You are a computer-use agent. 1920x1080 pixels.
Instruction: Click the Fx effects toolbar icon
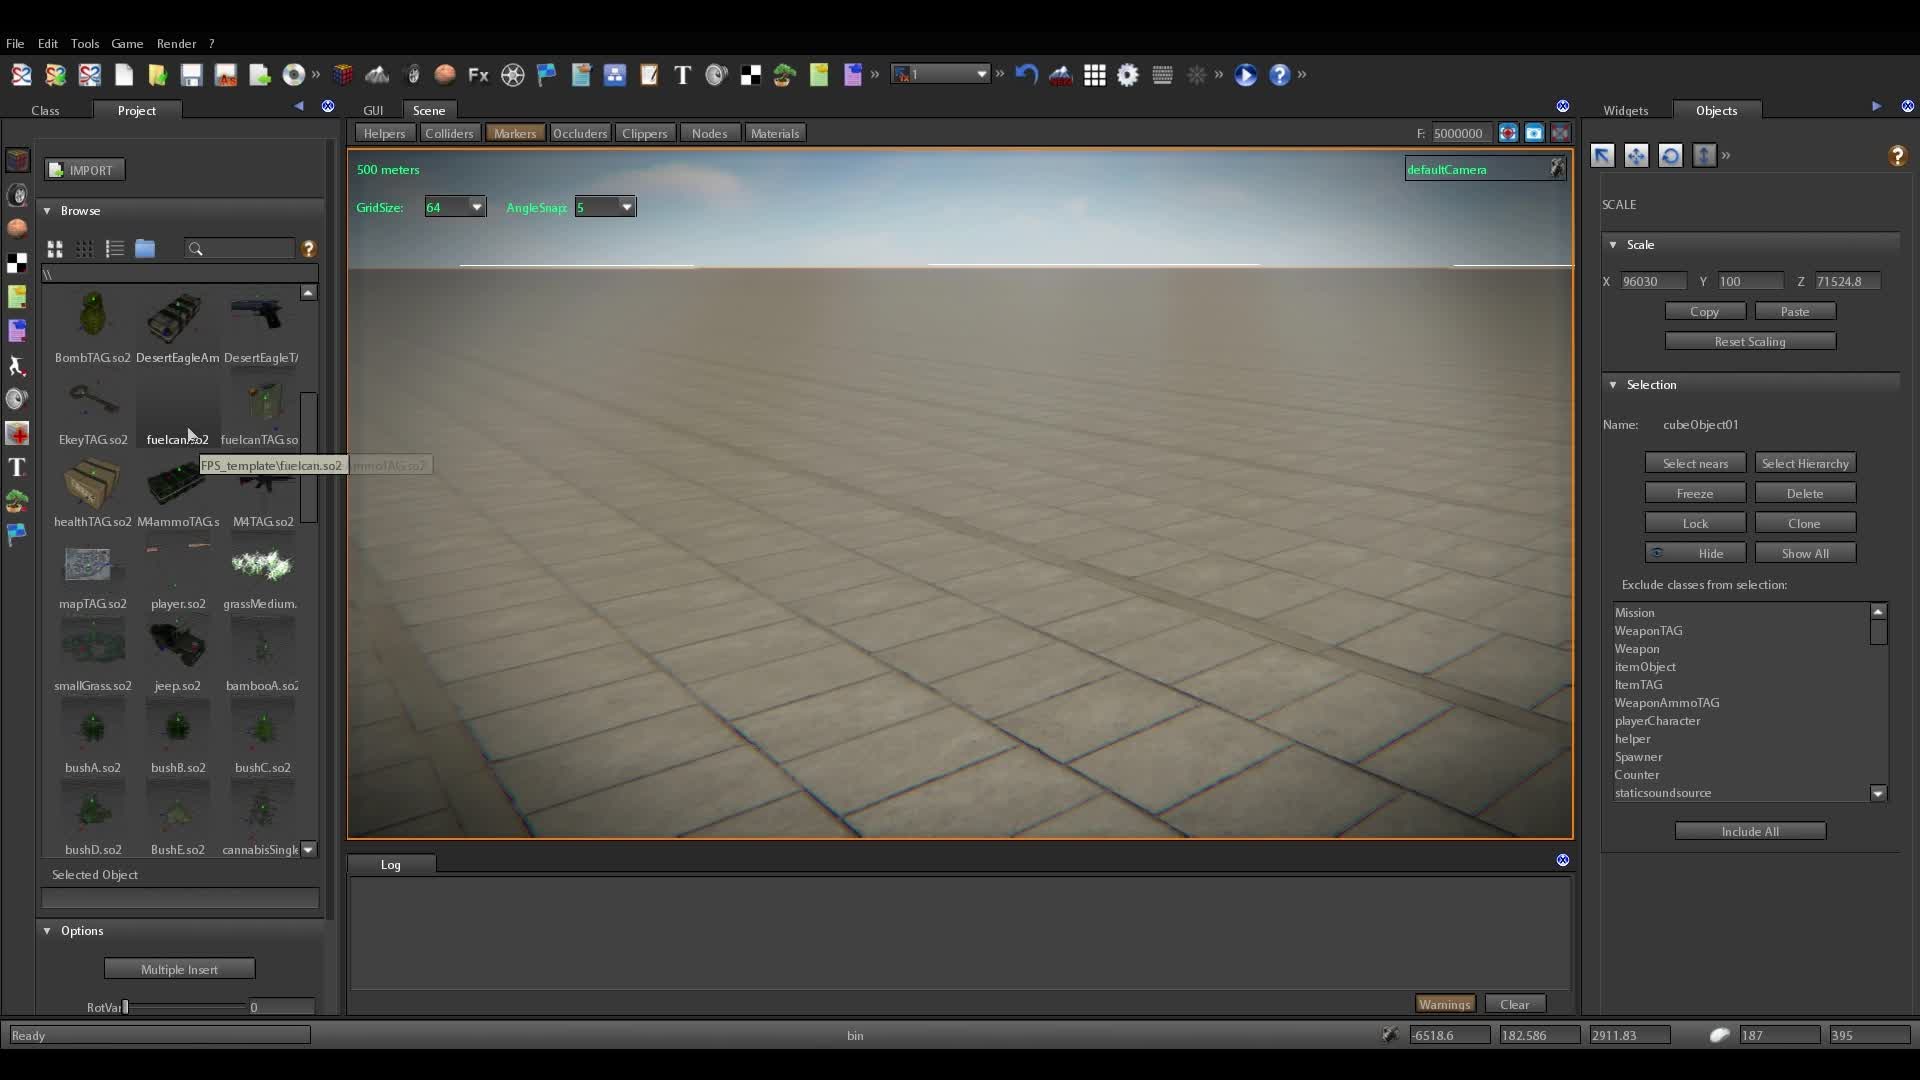[478, 75]
